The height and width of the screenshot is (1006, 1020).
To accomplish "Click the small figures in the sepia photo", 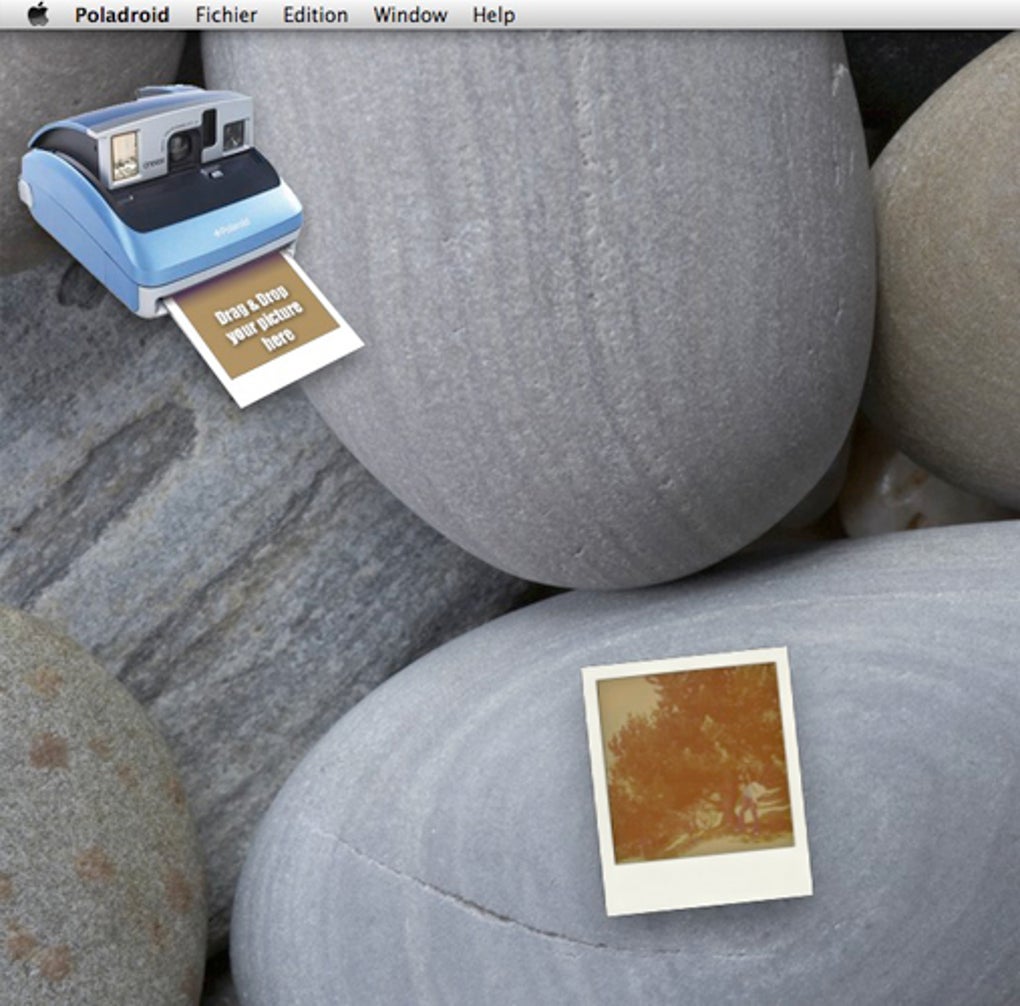I will [747, 807].
